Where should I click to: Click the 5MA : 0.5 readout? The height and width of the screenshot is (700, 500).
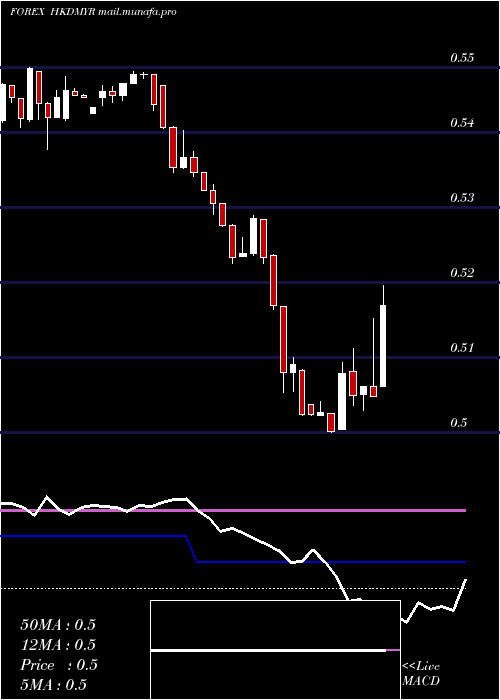pyautogui.click(x=54, y=685)
